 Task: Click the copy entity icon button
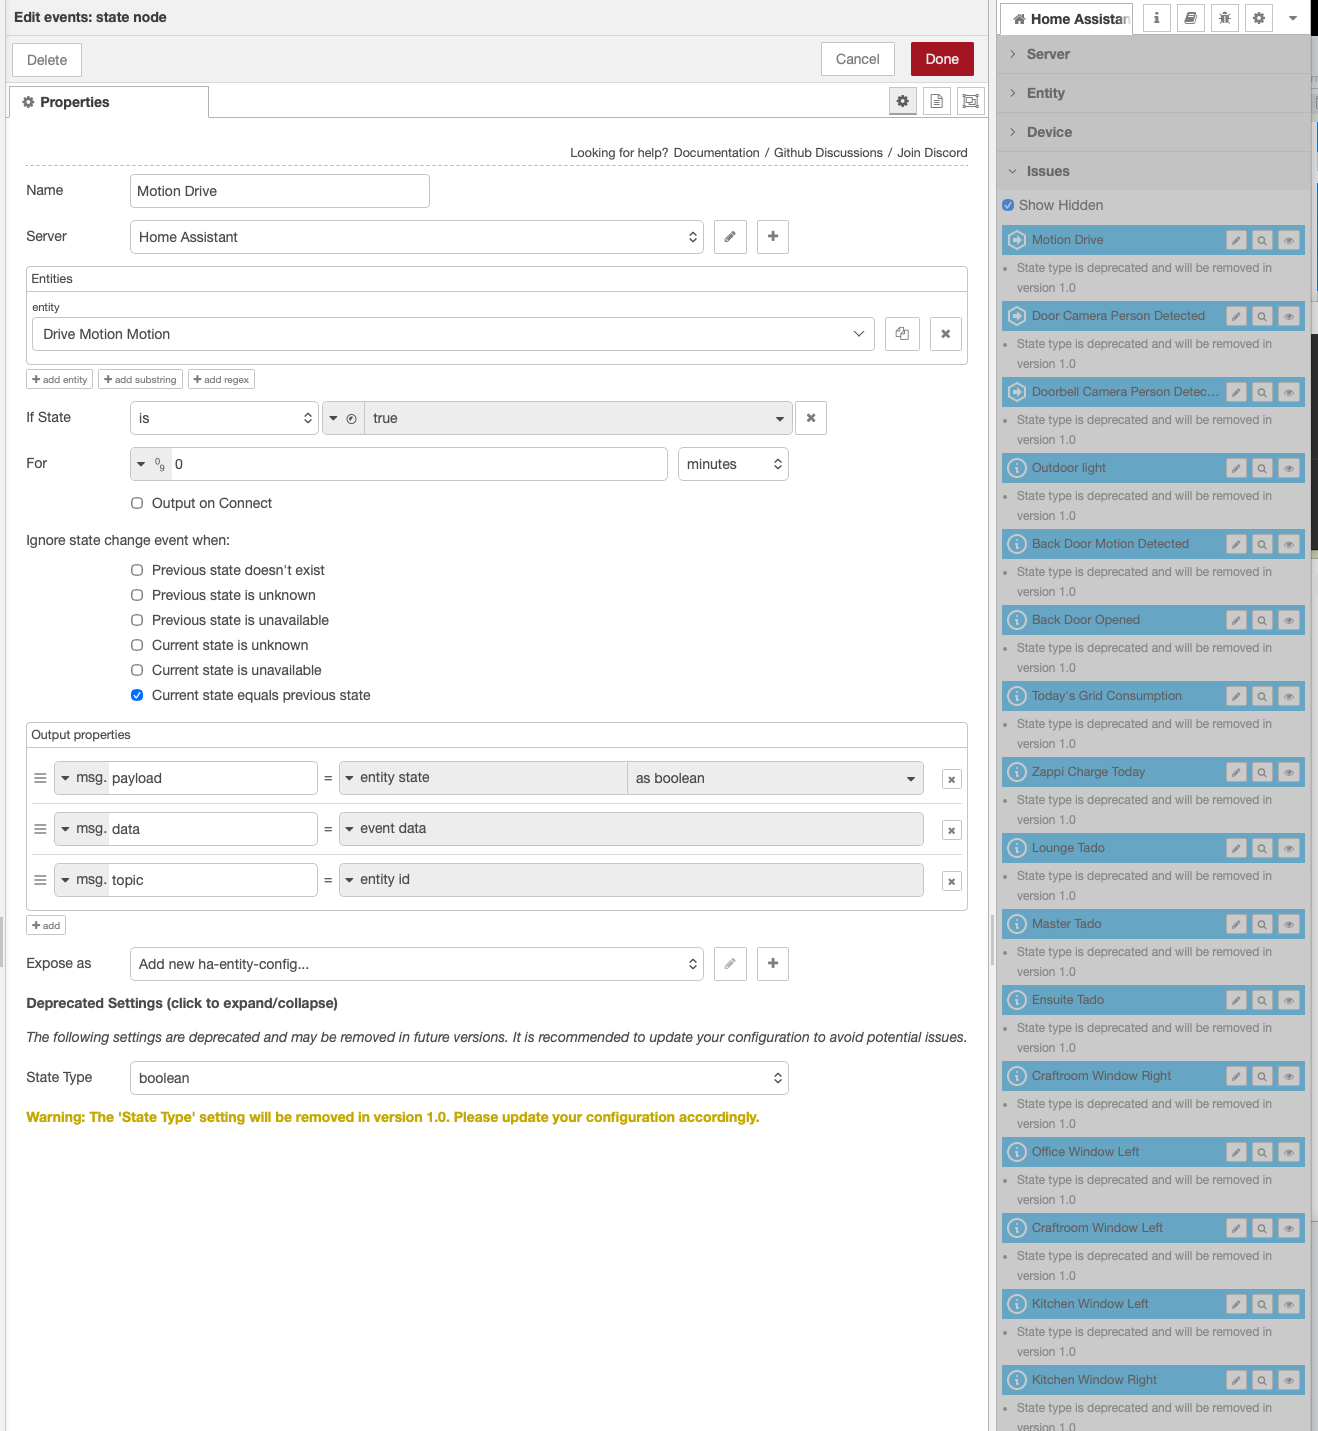click(902, 334)
